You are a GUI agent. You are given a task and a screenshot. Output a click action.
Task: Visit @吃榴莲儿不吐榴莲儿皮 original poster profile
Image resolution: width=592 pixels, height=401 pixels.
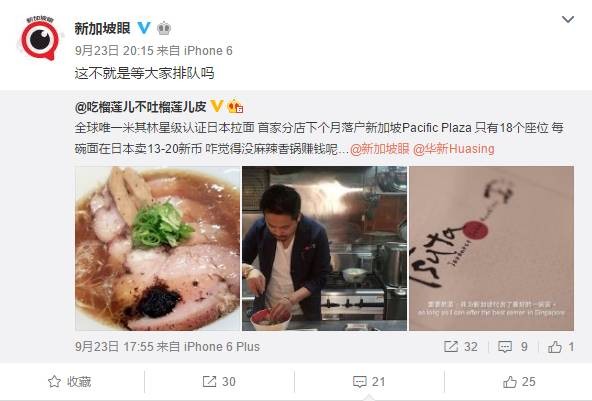[x=140, y=107]
